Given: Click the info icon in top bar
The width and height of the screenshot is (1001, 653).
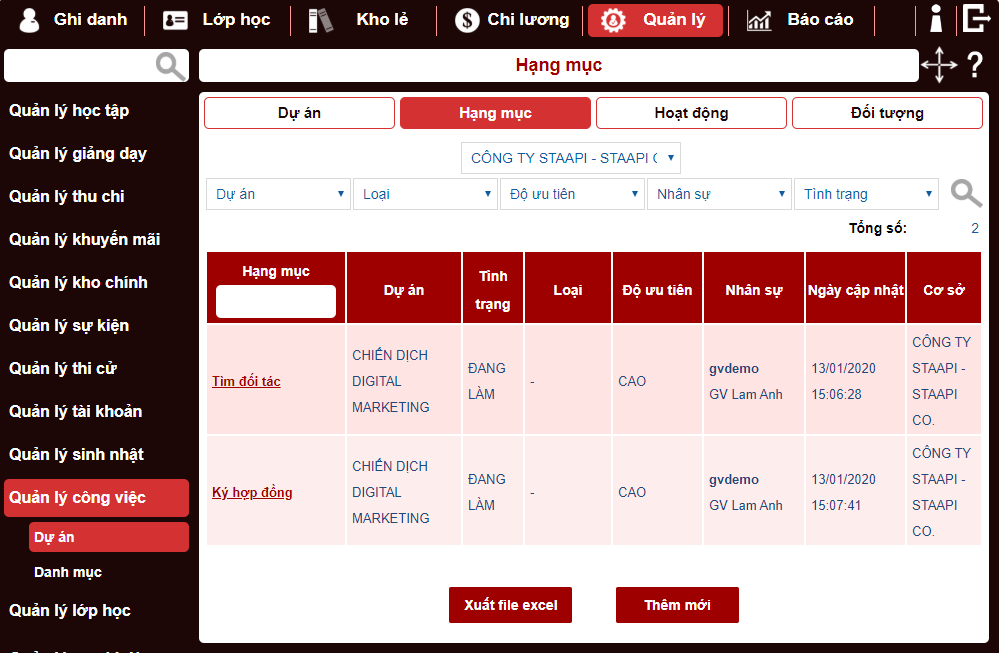Looking at the screenshot, I should coord(936,19).
